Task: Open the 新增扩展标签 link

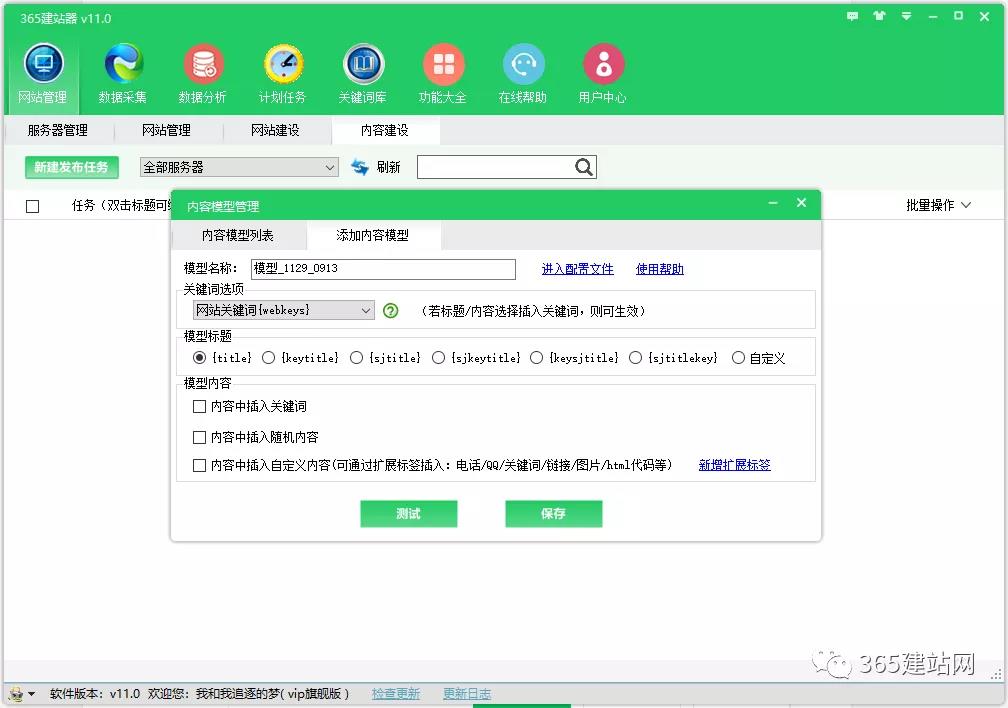Action: pos(734,465)
